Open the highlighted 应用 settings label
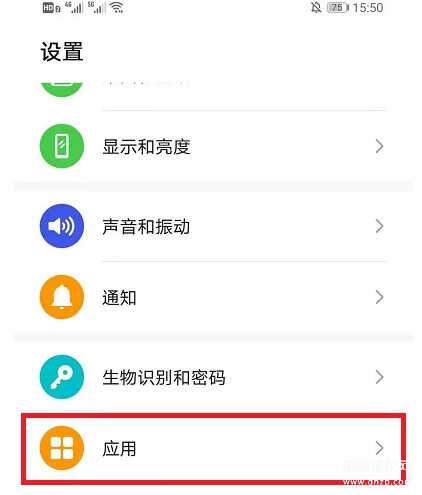This screenshot has height=495, width=422. [119, 449]
